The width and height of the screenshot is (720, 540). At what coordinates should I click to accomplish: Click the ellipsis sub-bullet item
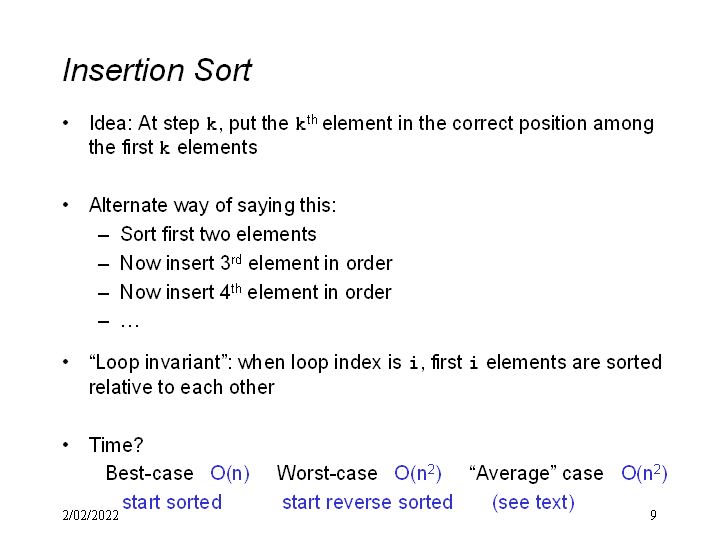(x=129, y=322)
